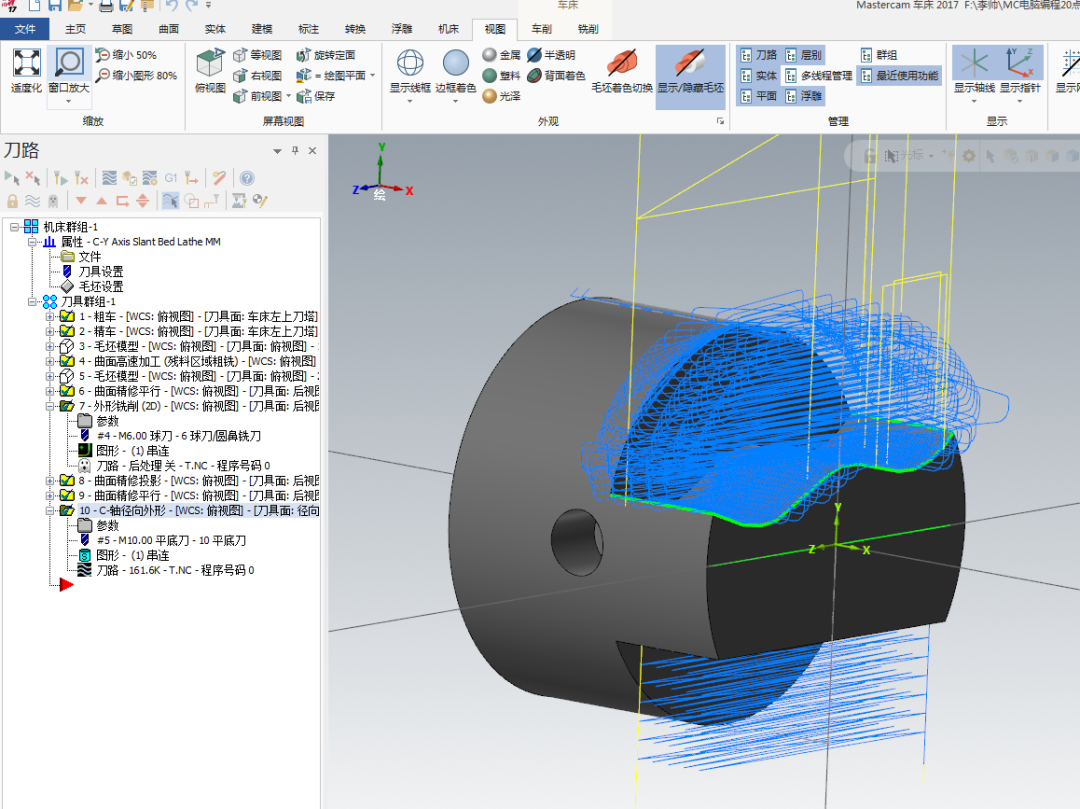Select the 金属 material color sphere
This screenshot has height=809, width=1080.
tap(489, 55)
